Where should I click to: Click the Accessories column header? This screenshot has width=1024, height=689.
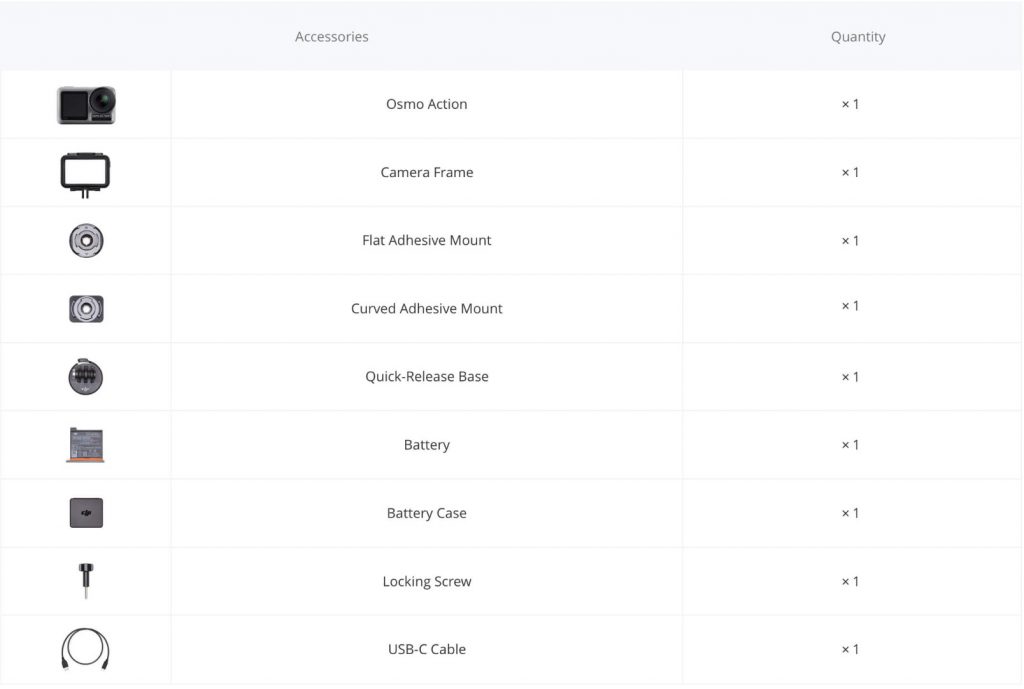(332, 37)
